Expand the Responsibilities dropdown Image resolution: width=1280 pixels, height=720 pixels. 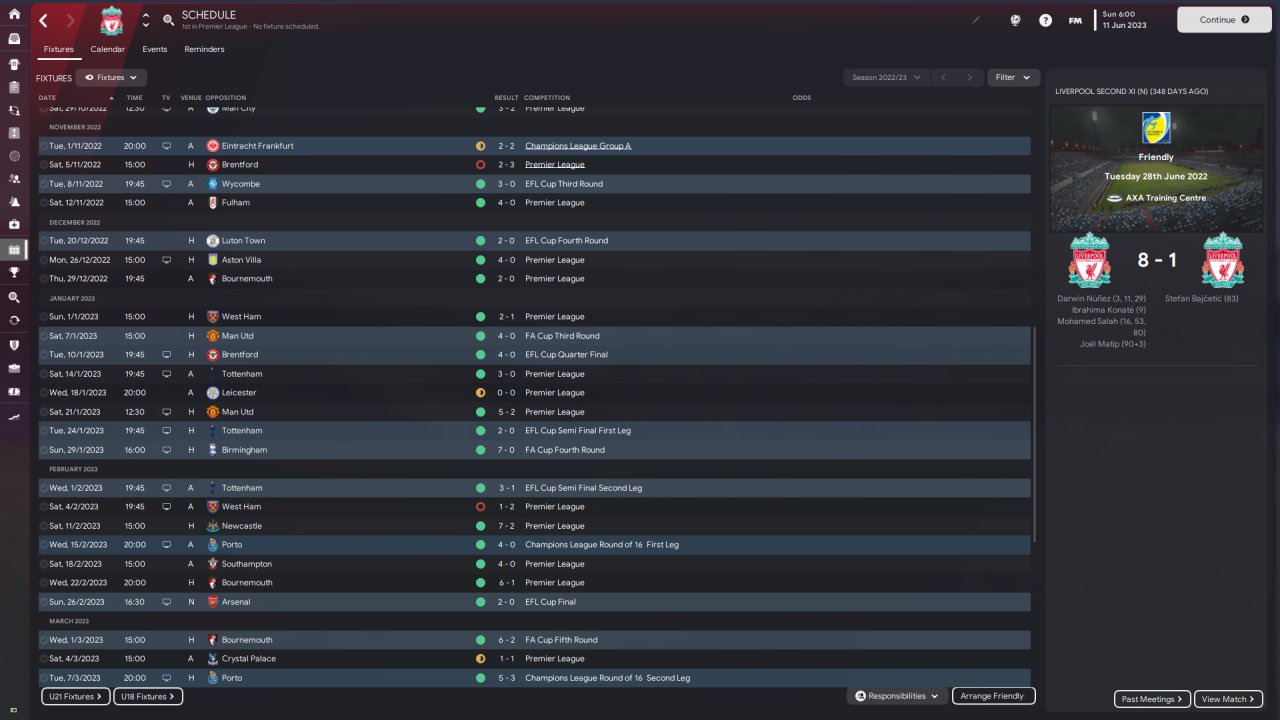click(x=897, y=696)
